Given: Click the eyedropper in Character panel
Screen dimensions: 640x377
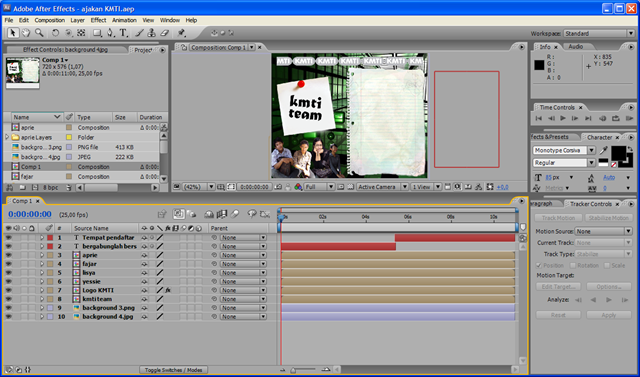Looking at the screenshot, I should click(603, 151).
